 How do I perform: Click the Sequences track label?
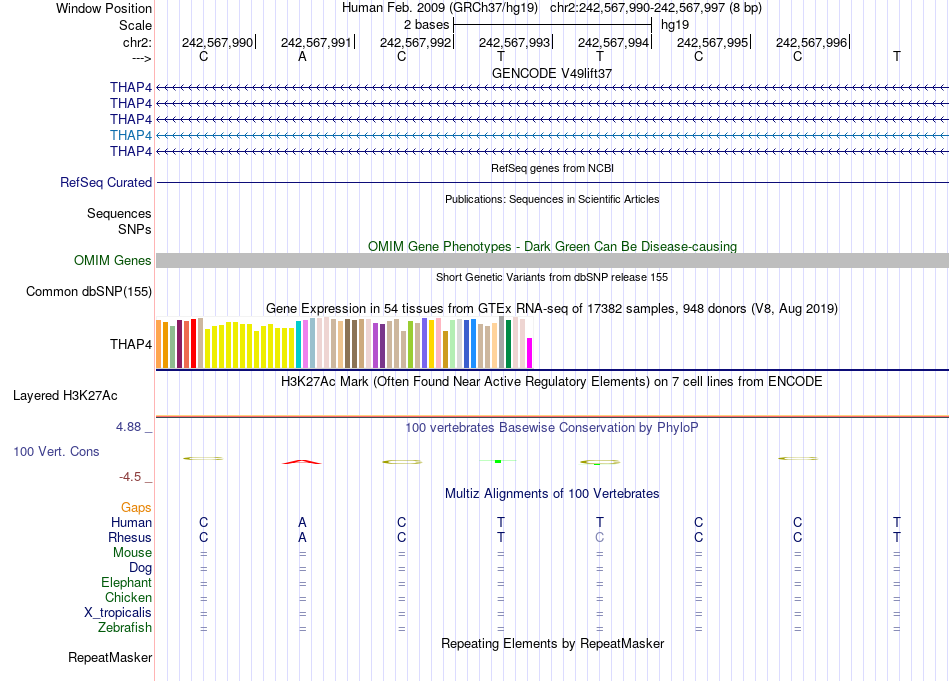119,213
